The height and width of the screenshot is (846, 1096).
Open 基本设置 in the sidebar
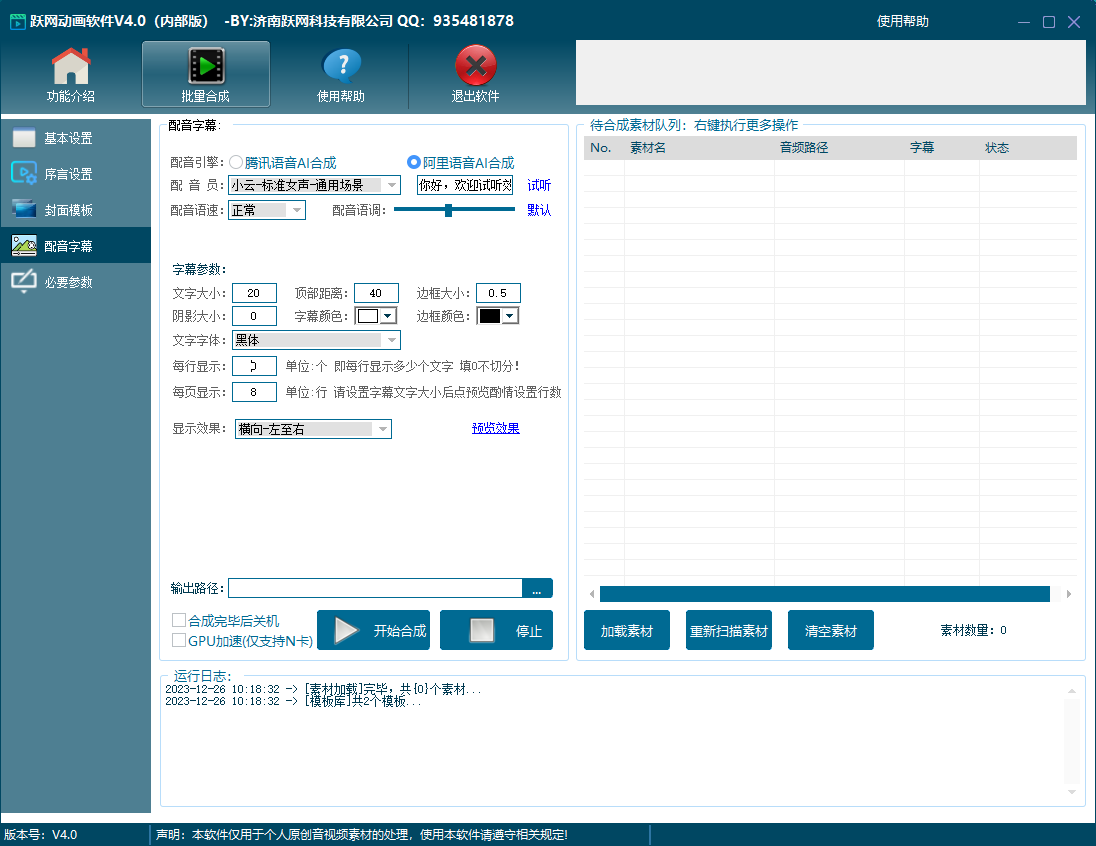pyautogui.click(x=75, y=138)
